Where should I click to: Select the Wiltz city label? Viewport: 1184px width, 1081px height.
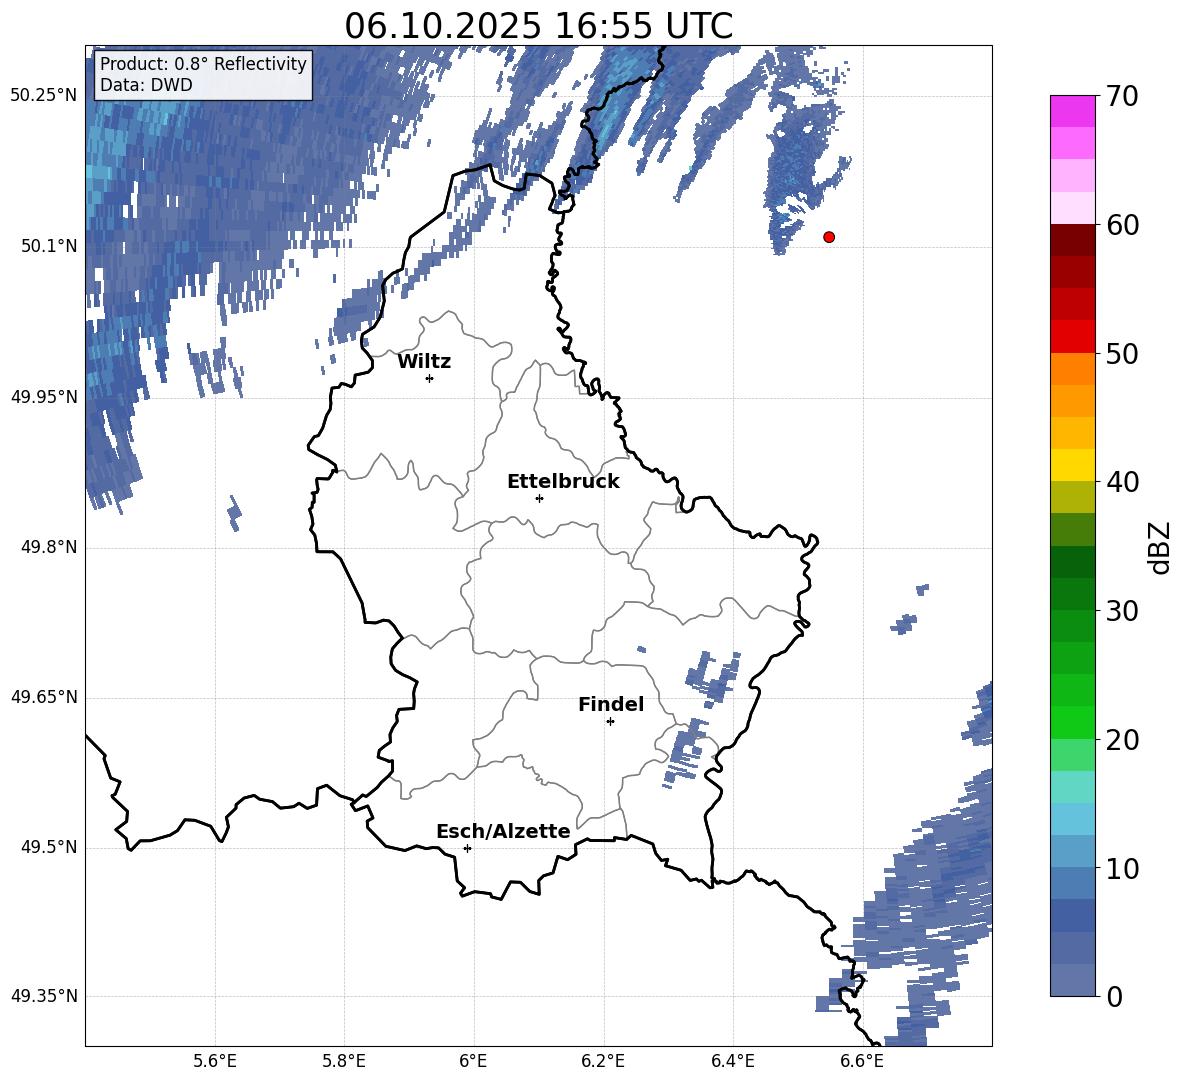pos(424,362)
